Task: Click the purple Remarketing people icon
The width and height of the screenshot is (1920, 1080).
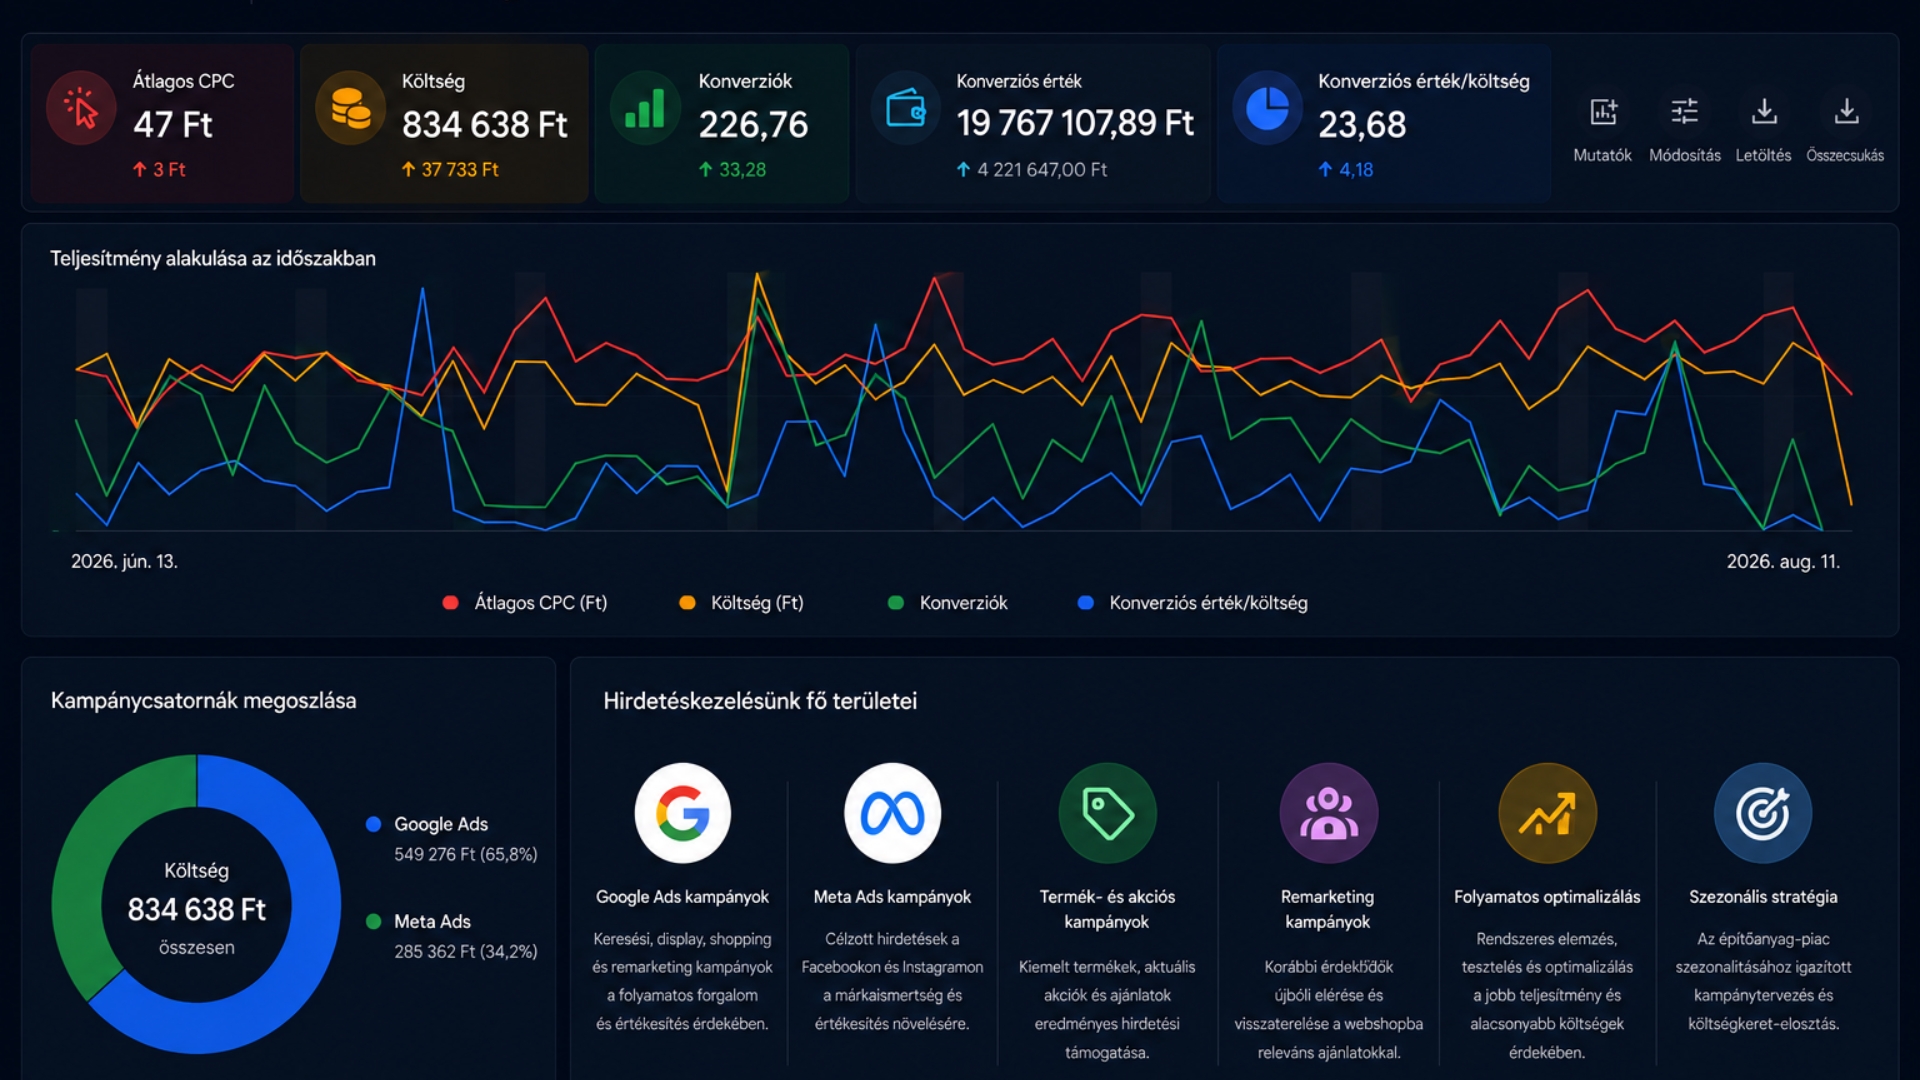Action: (x=1328, y=813)
